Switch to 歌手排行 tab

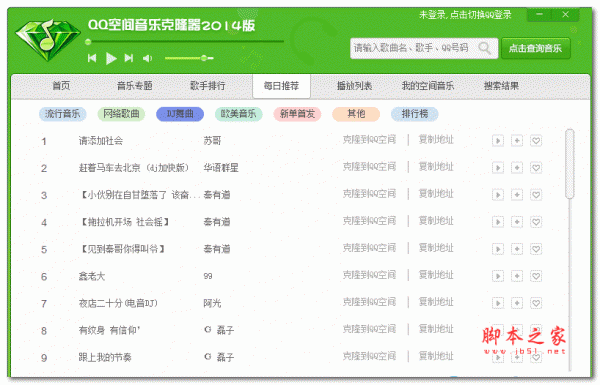[208, 86]
